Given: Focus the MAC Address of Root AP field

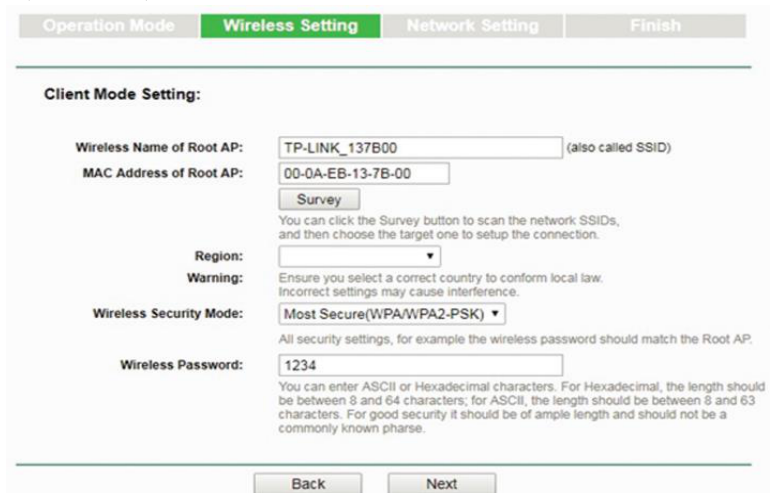Looking at the screenshot, I should pyautogui.click(x=364, y=174).
